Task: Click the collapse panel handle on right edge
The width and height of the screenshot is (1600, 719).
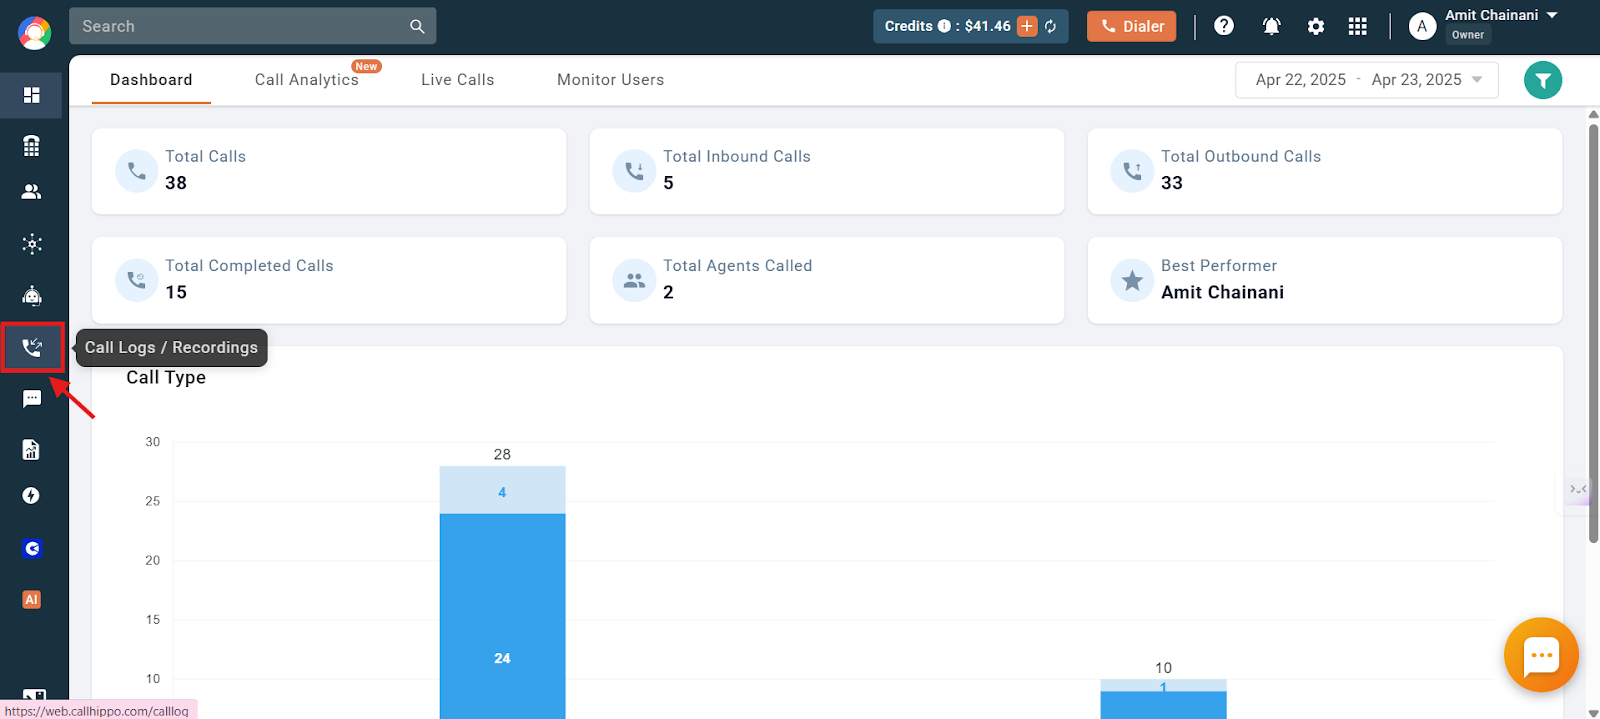Action: [x=1579, y=489]
